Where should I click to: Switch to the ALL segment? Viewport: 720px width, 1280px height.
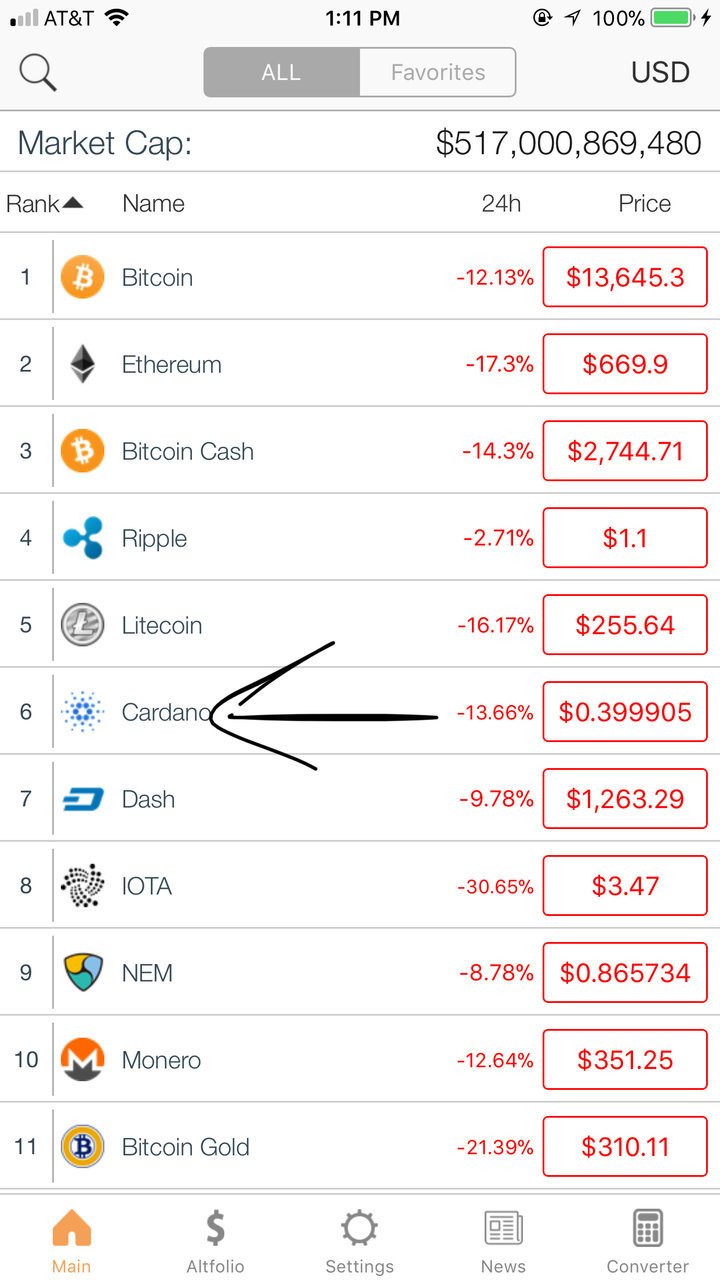pos(281,72)
